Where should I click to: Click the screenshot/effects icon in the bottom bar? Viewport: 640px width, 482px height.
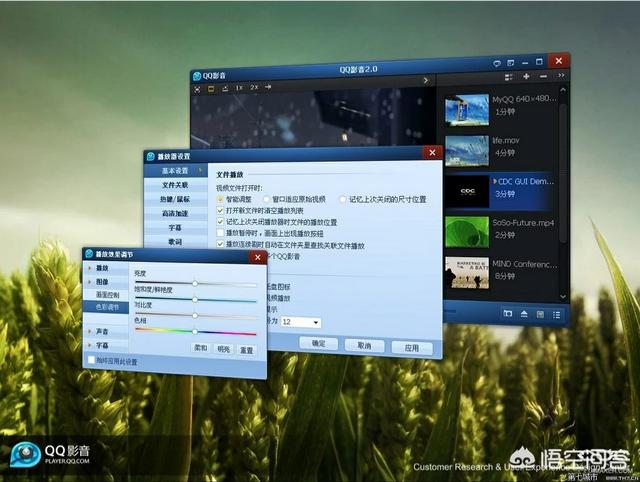pyautogui.click(x=540, y=314)
